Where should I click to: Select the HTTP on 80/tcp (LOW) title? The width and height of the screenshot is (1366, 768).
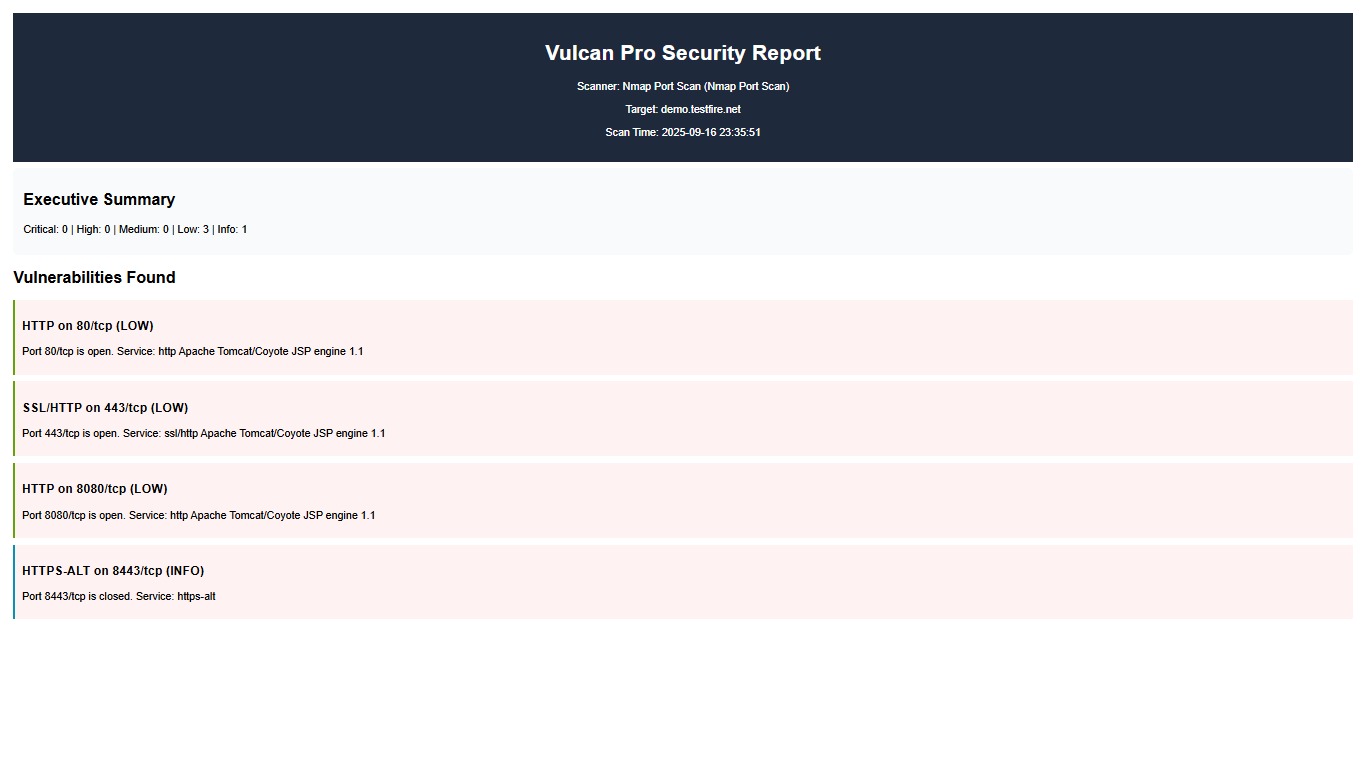pos(88,325)
